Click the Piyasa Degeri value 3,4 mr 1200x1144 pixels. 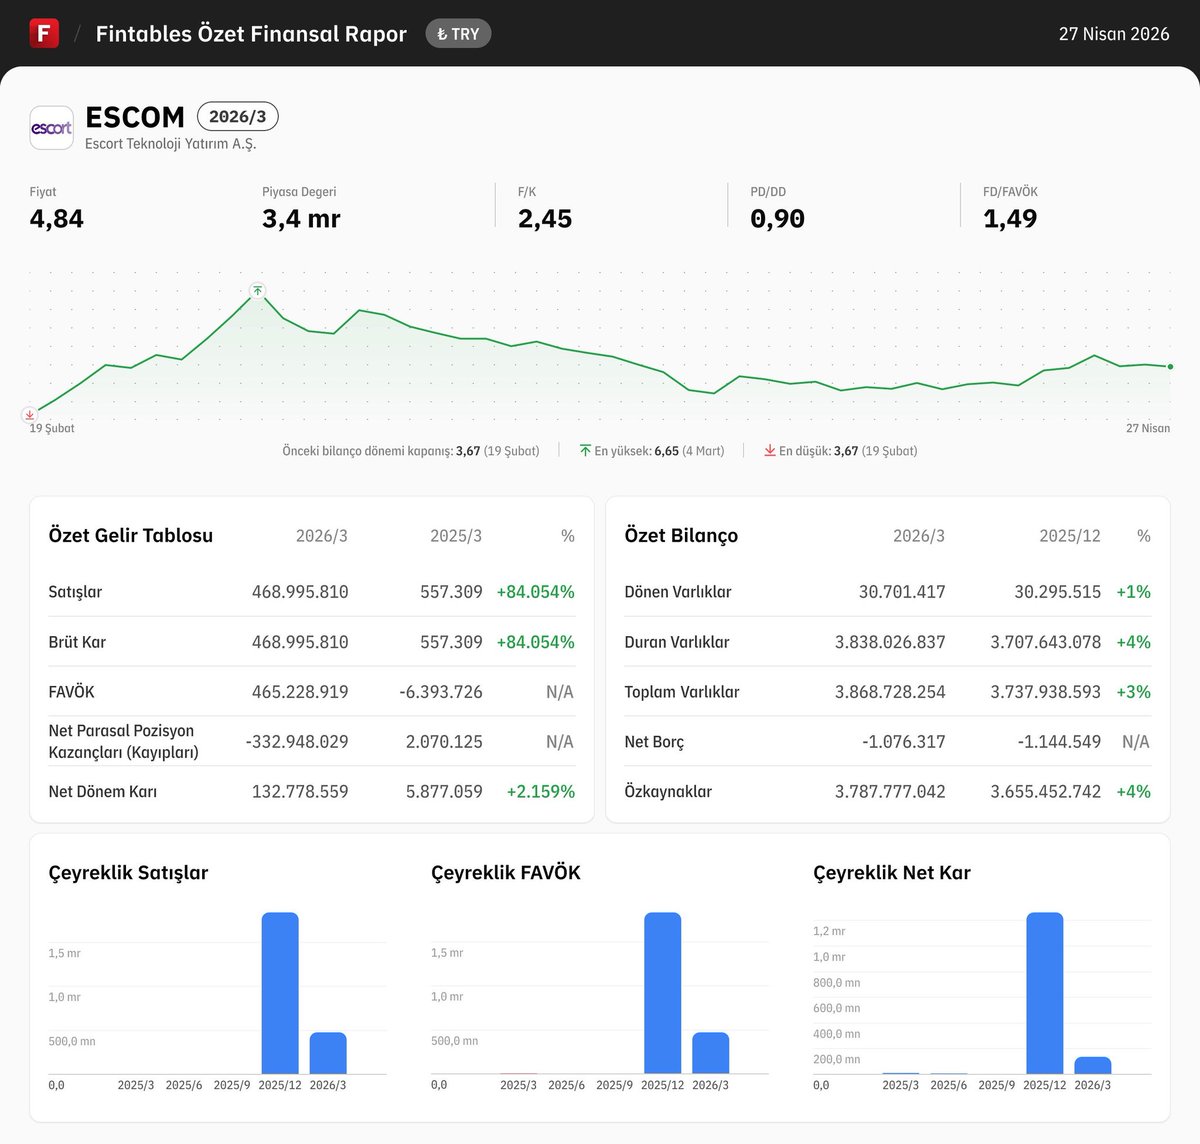[x=301, y=219]
